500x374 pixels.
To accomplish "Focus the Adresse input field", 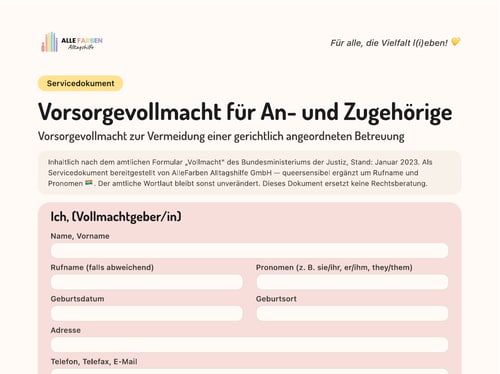I will point(249,345).
